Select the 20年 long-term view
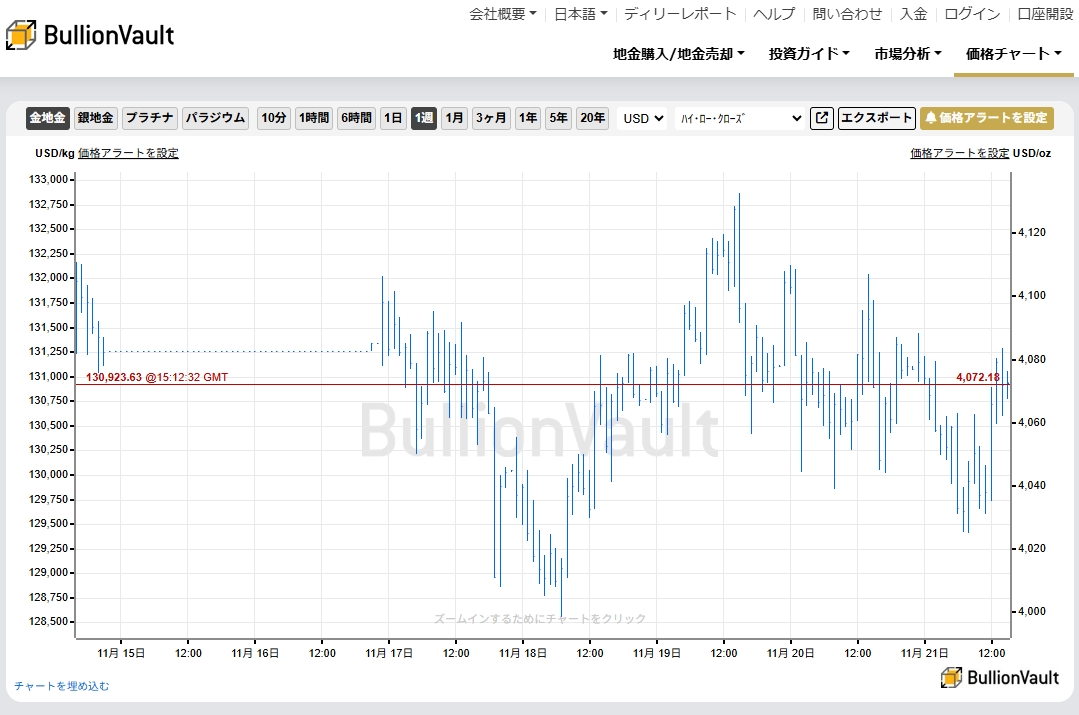Image resolution: width=1079 pixels, height=715 pixels. pos(592,118)
